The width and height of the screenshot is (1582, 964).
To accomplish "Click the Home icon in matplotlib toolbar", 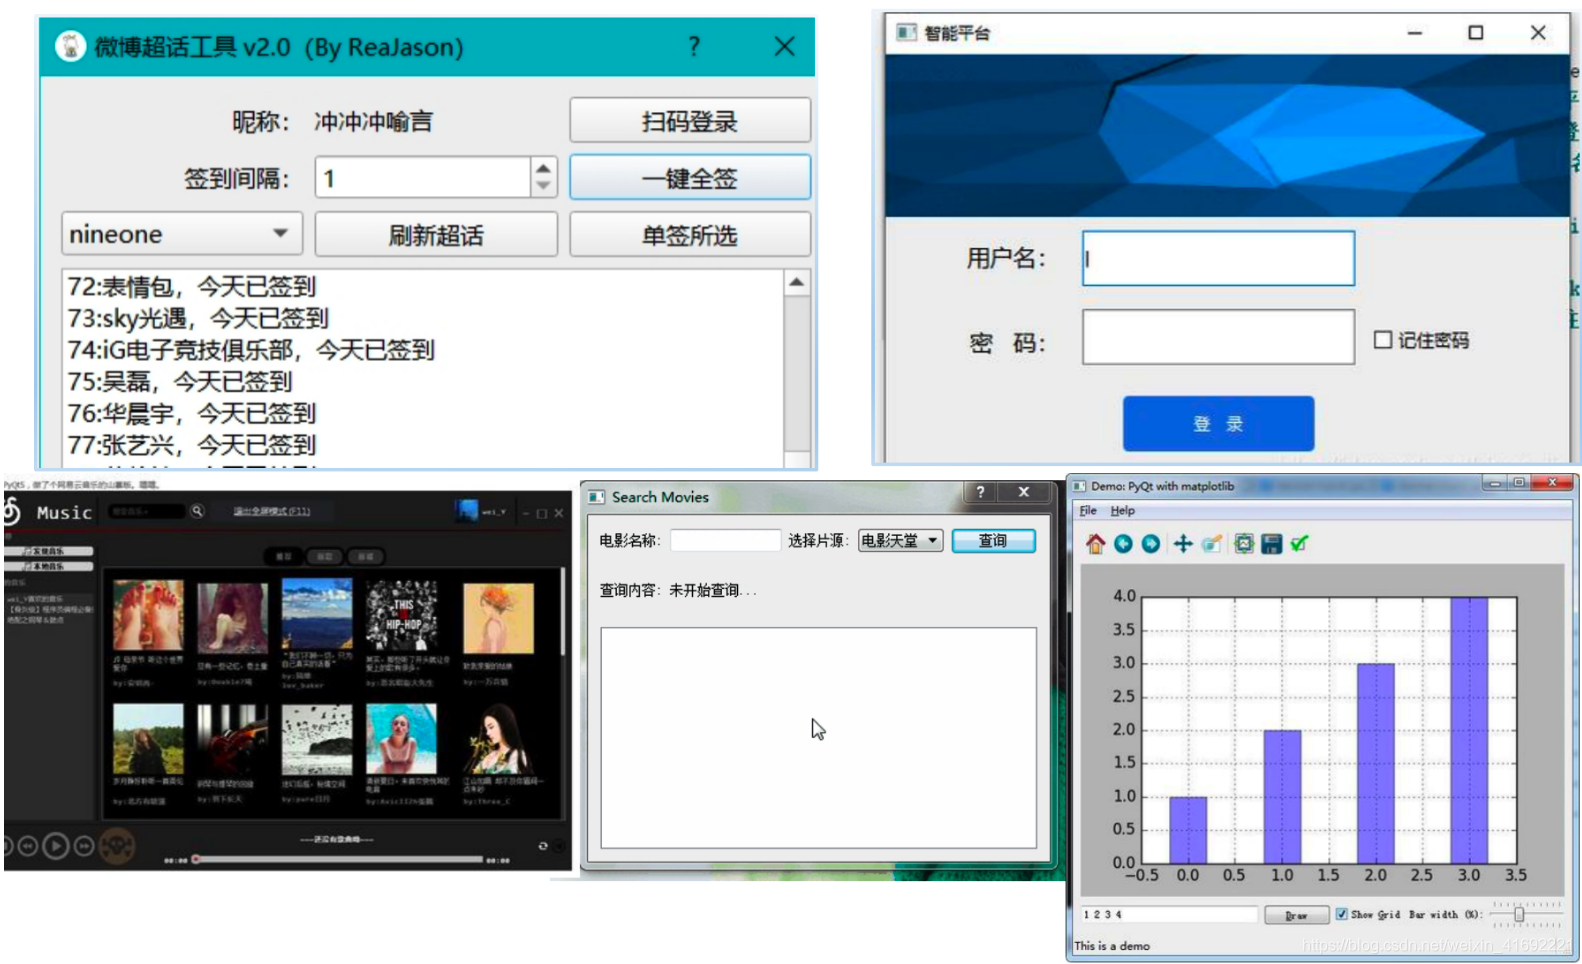I will 1095,543.
